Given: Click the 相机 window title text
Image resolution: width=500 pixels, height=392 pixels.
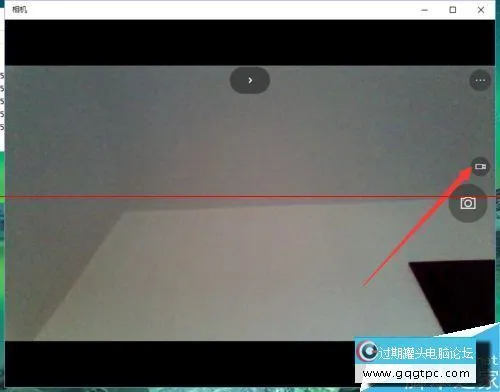Looking at the screenshot, I should 19,10.
